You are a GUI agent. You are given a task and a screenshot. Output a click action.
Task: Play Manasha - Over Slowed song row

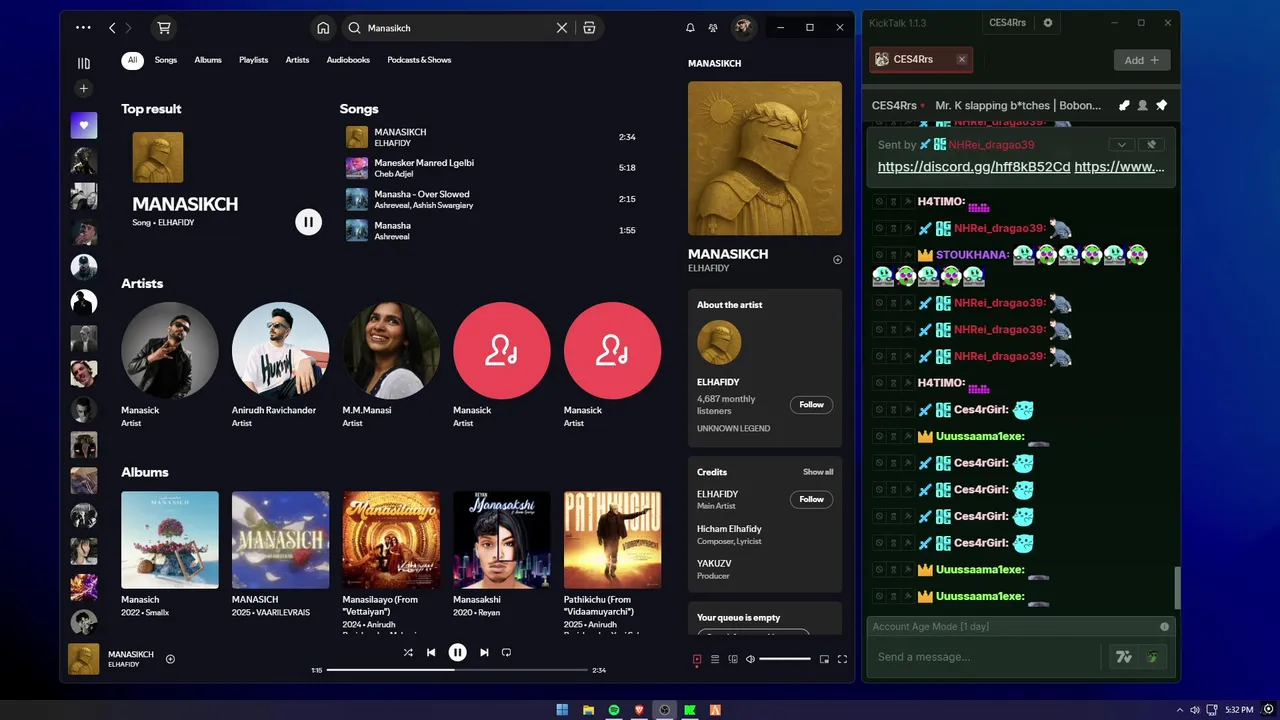[x=491, y=199]
